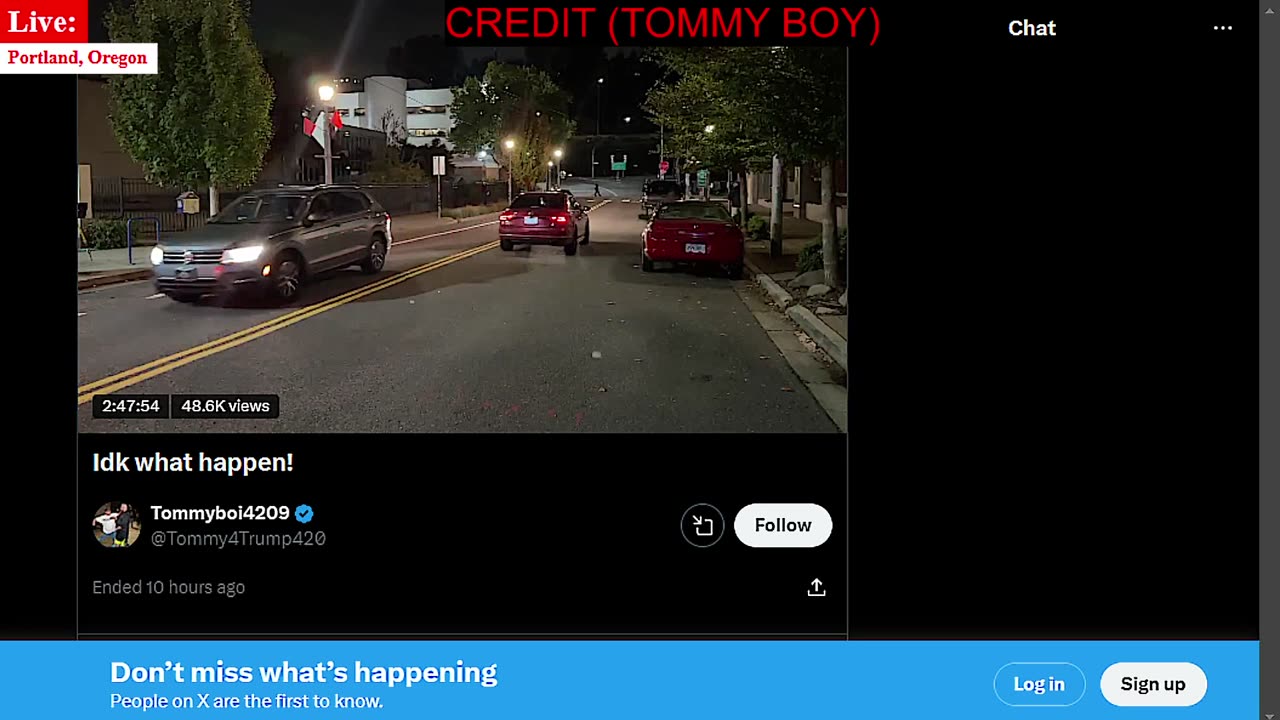
Task: Click the 'Don't miss what's happening' banner heading
Action: pyautogui.click(x=303, y=672)
